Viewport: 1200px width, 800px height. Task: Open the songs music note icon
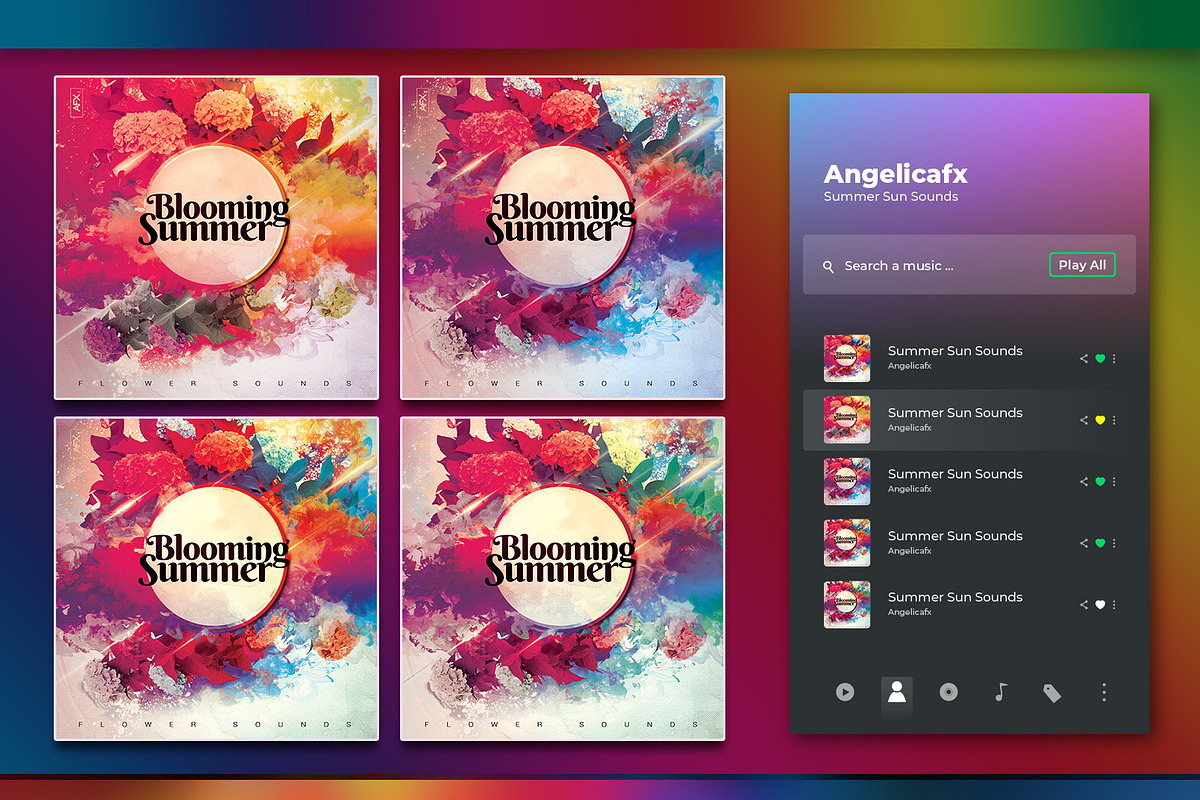click(1001, 692)
